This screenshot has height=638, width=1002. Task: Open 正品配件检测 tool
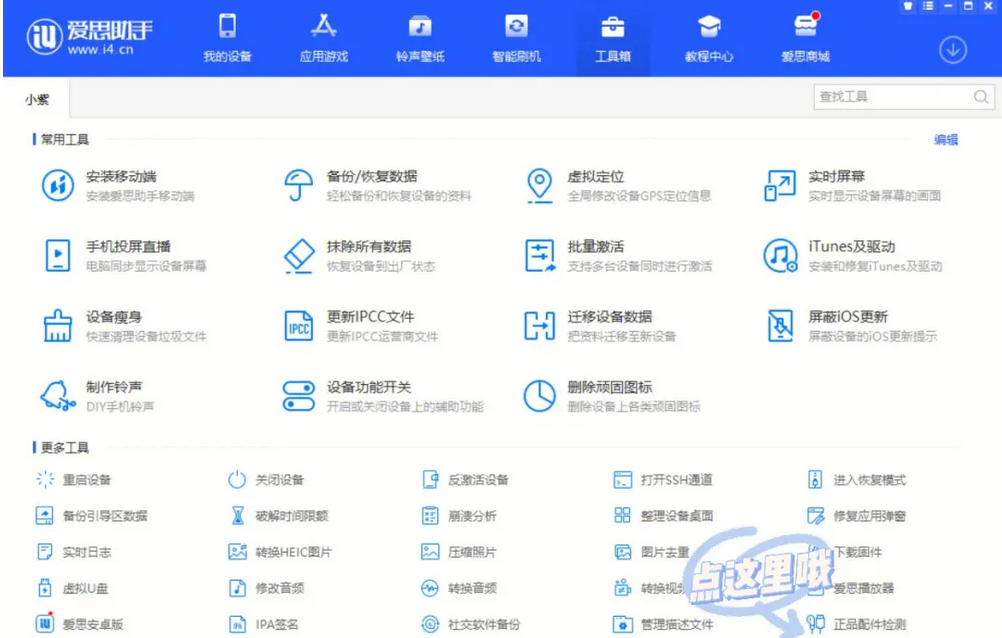857,624
